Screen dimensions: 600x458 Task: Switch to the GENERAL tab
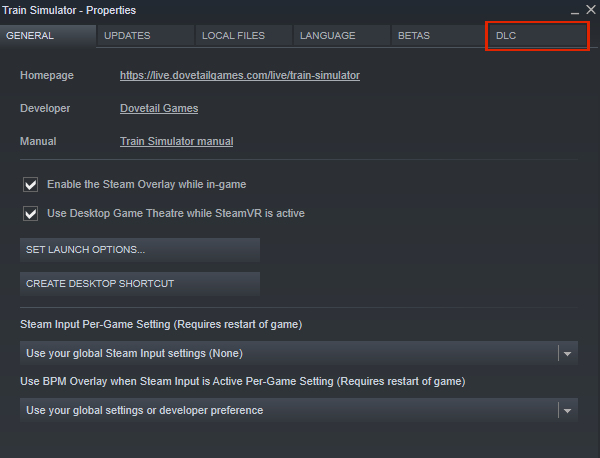pos(48,36)
